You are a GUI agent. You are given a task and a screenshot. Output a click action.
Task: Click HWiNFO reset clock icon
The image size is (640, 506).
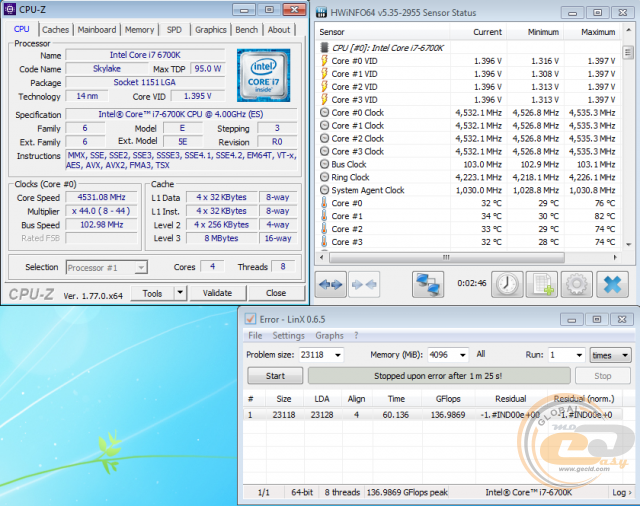click(507, 284)
